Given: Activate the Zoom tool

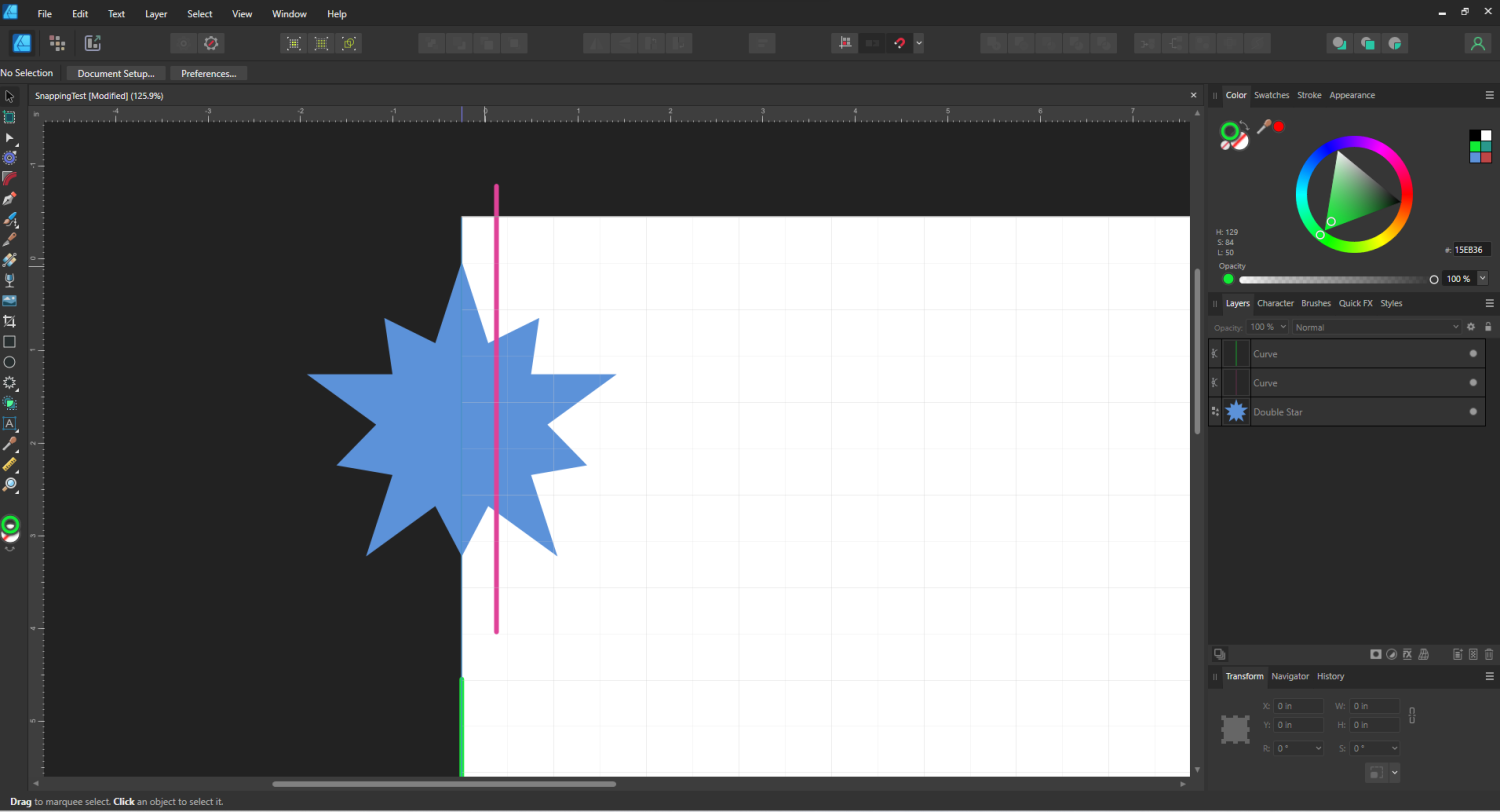Looking at the screenshot, I should [10, 485].
